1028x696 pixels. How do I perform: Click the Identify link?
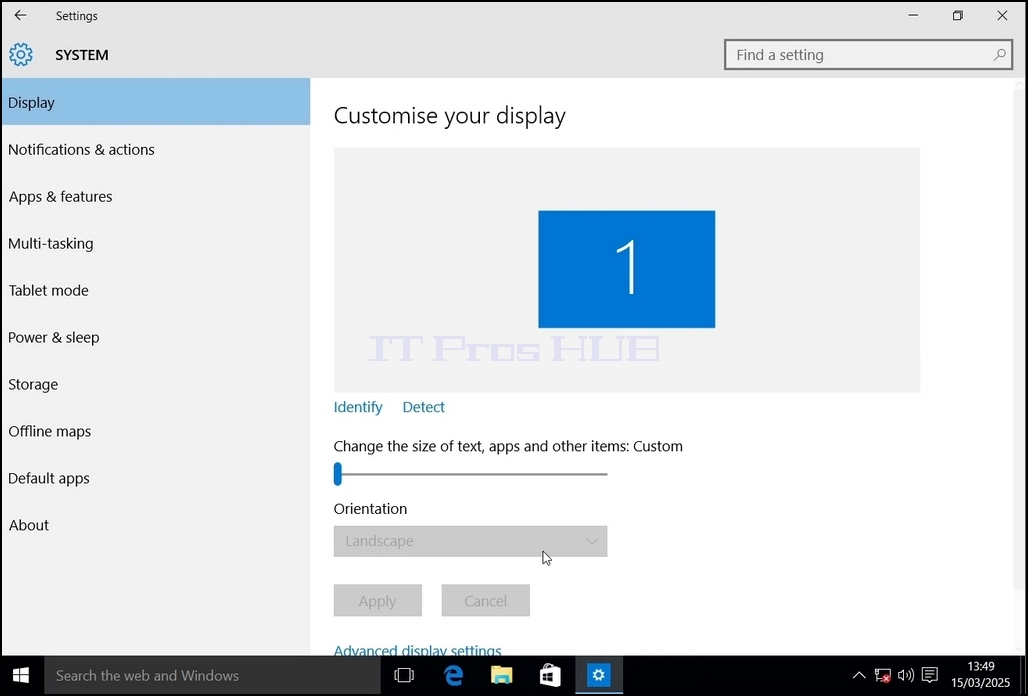click(358, 407)
